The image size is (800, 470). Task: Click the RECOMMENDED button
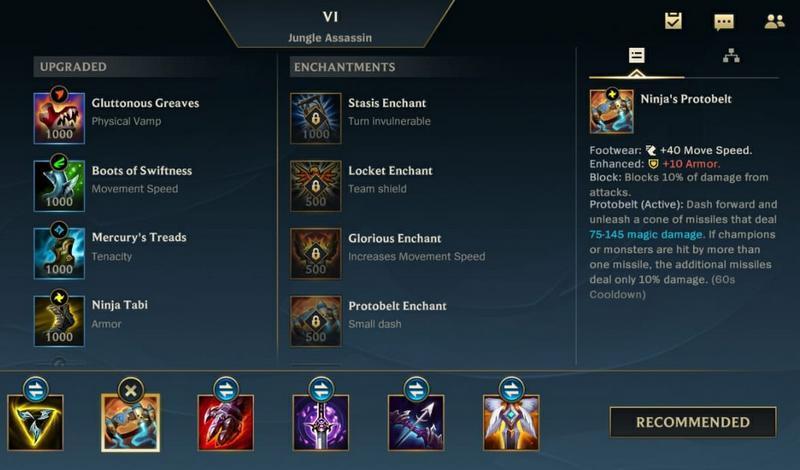[x=693, y=422]
